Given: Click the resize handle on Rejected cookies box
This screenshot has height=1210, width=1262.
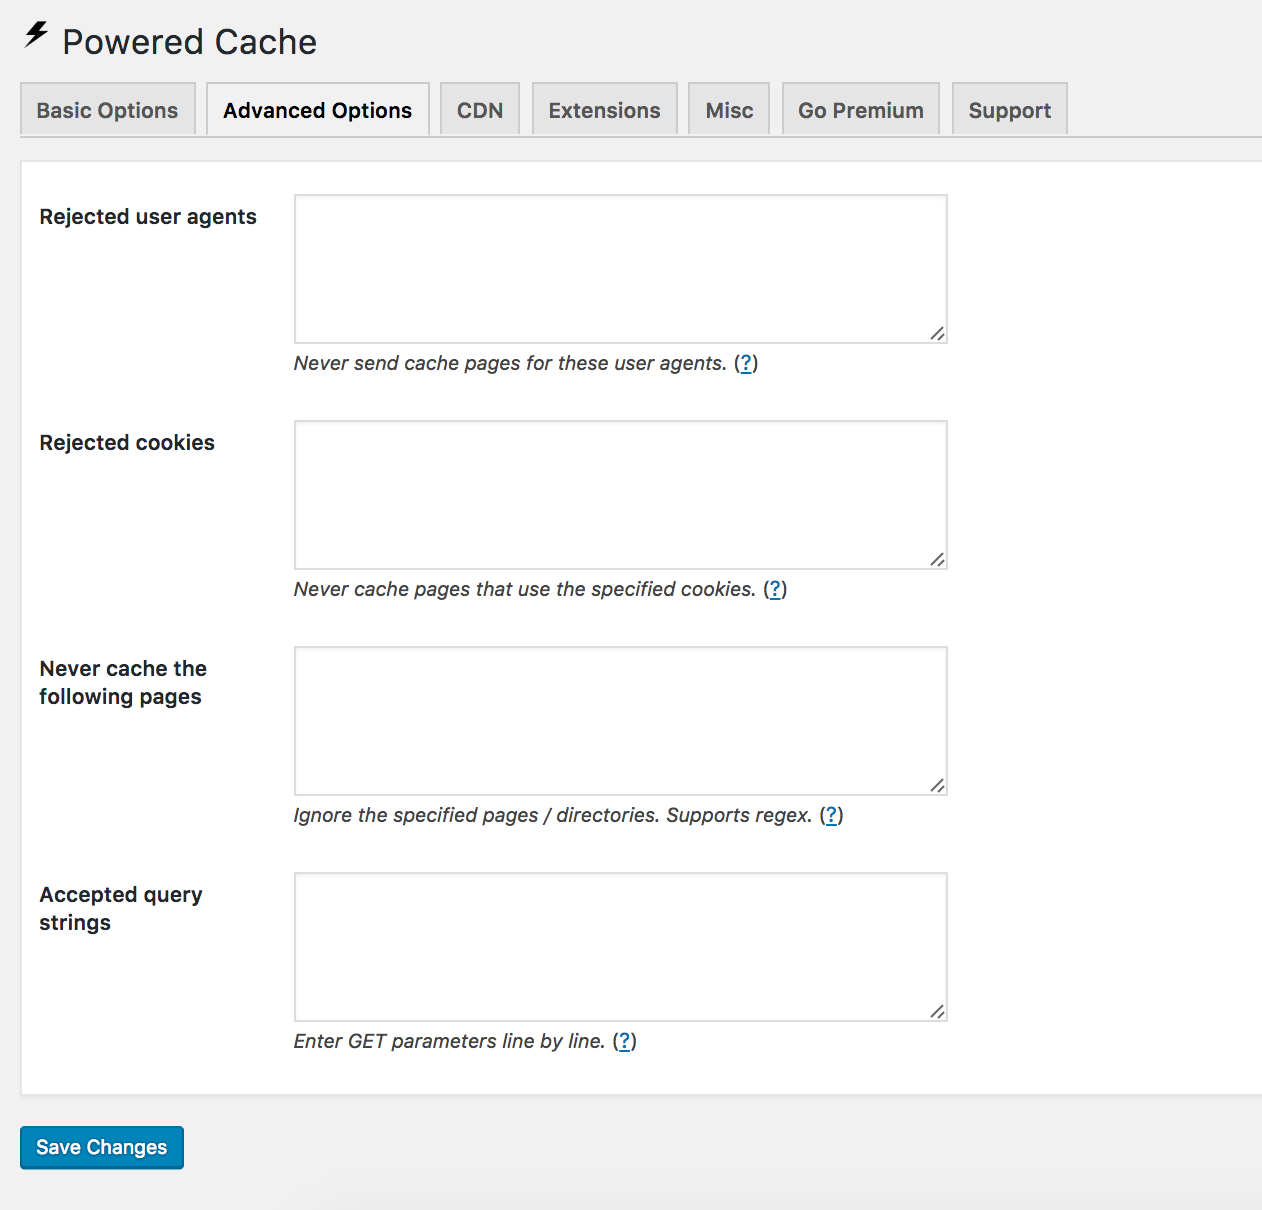Looking at the screenshot, I should pos(938,560).
